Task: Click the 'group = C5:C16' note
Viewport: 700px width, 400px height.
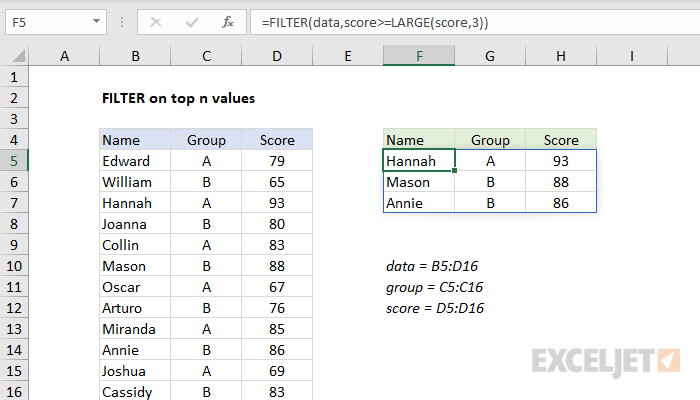Action: [434, 287]
